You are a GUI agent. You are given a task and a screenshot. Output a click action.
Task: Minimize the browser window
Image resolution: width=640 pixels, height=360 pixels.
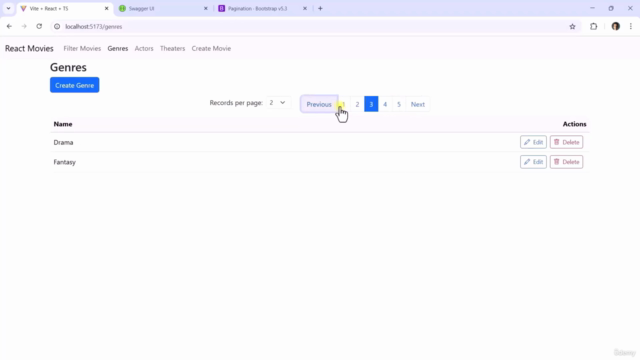[x=592, y=8]
